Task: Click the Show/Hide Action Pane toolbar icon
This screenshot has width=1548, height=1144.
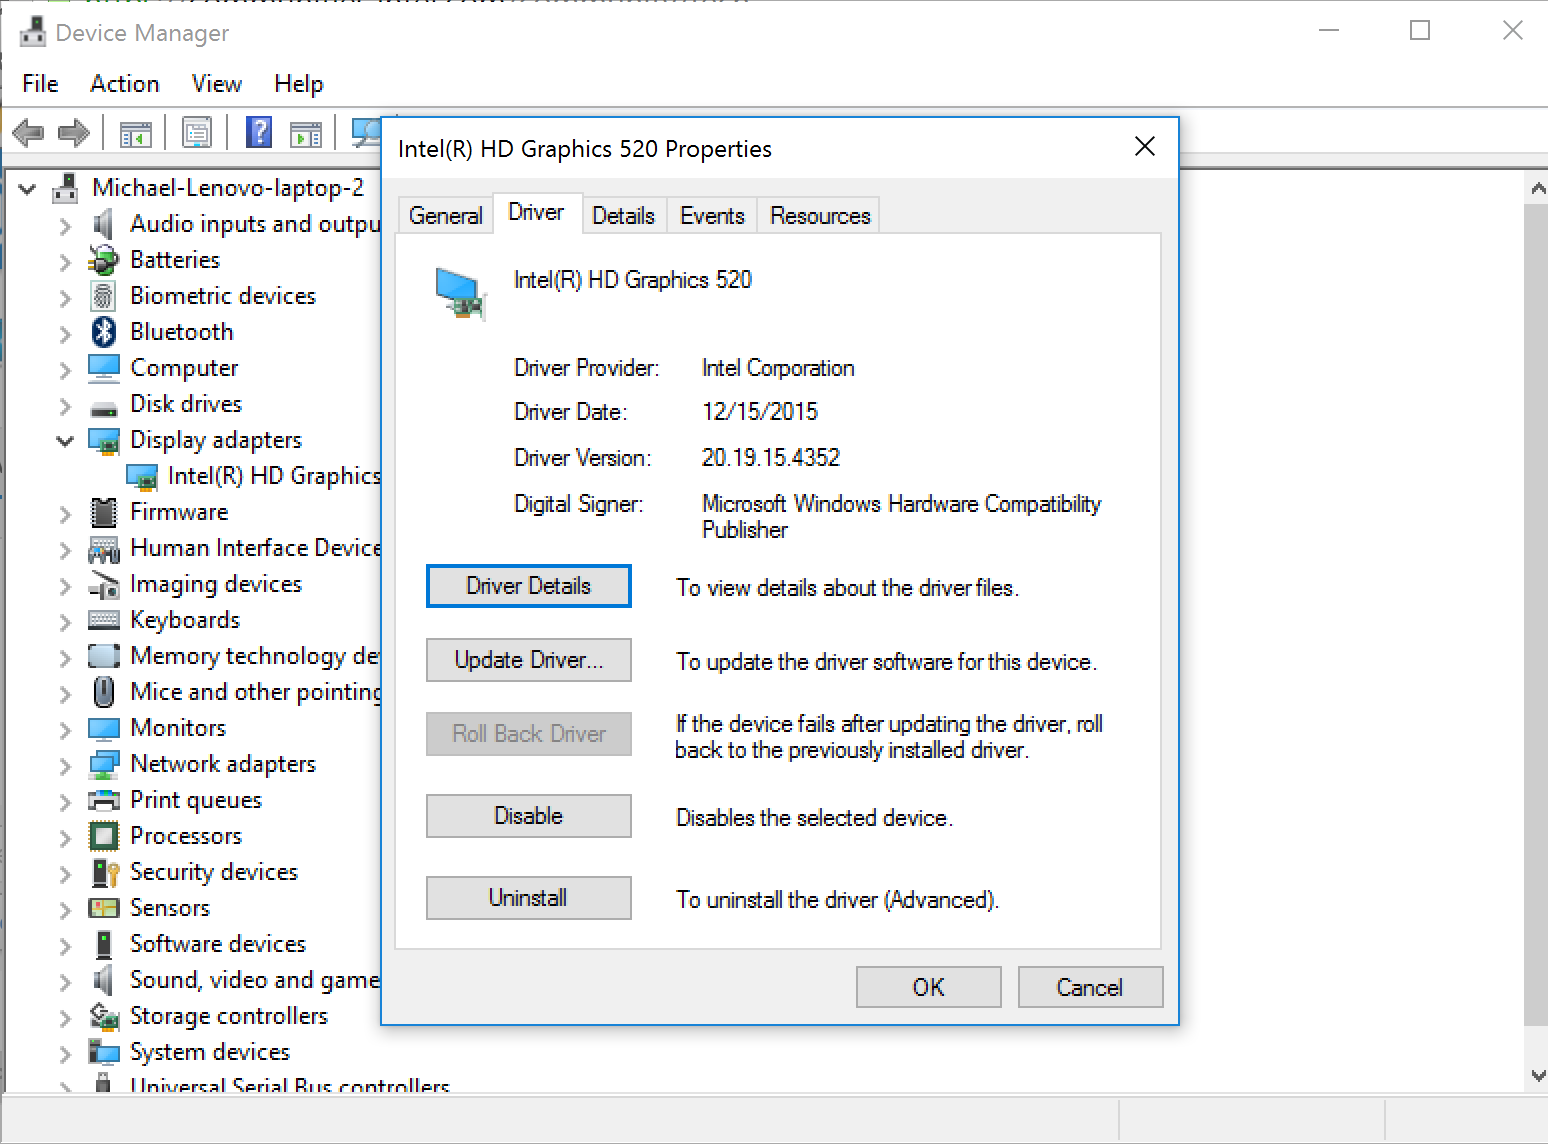Action: tap(306, 132)
